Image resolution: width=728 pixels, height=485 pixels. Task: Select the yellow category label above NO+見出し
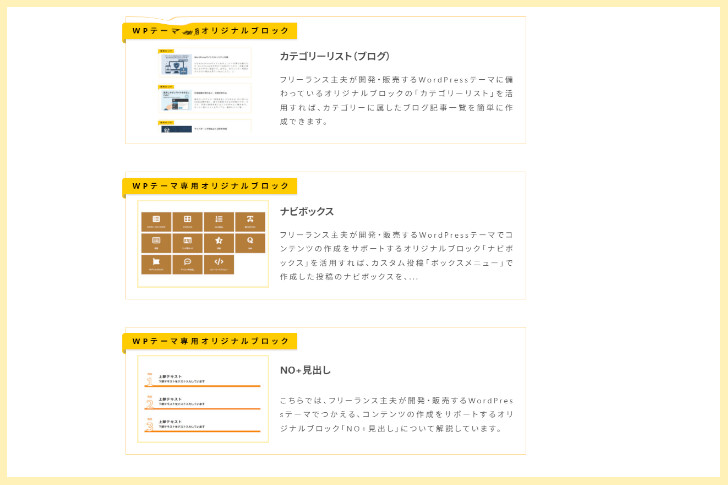click(210, 342)
